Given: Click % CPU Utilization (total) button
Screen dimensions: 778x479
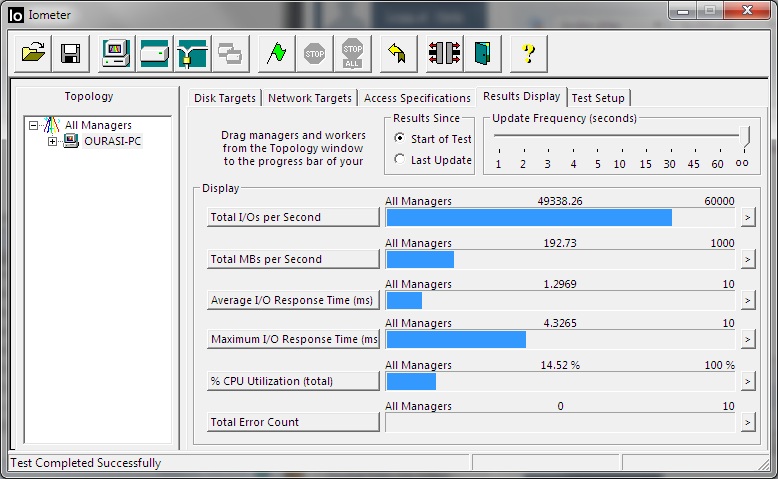Looking at the screenshot, I should click(x=293, y=381).
